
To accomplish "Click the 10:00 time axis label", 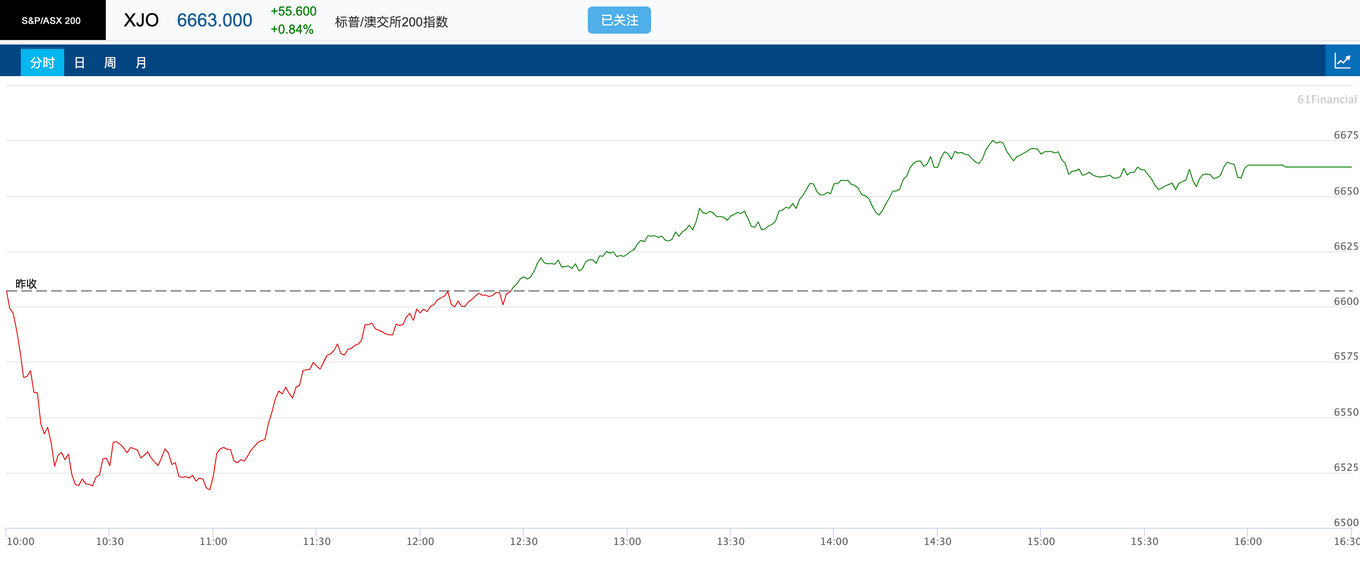I will (x=21, y=542).
